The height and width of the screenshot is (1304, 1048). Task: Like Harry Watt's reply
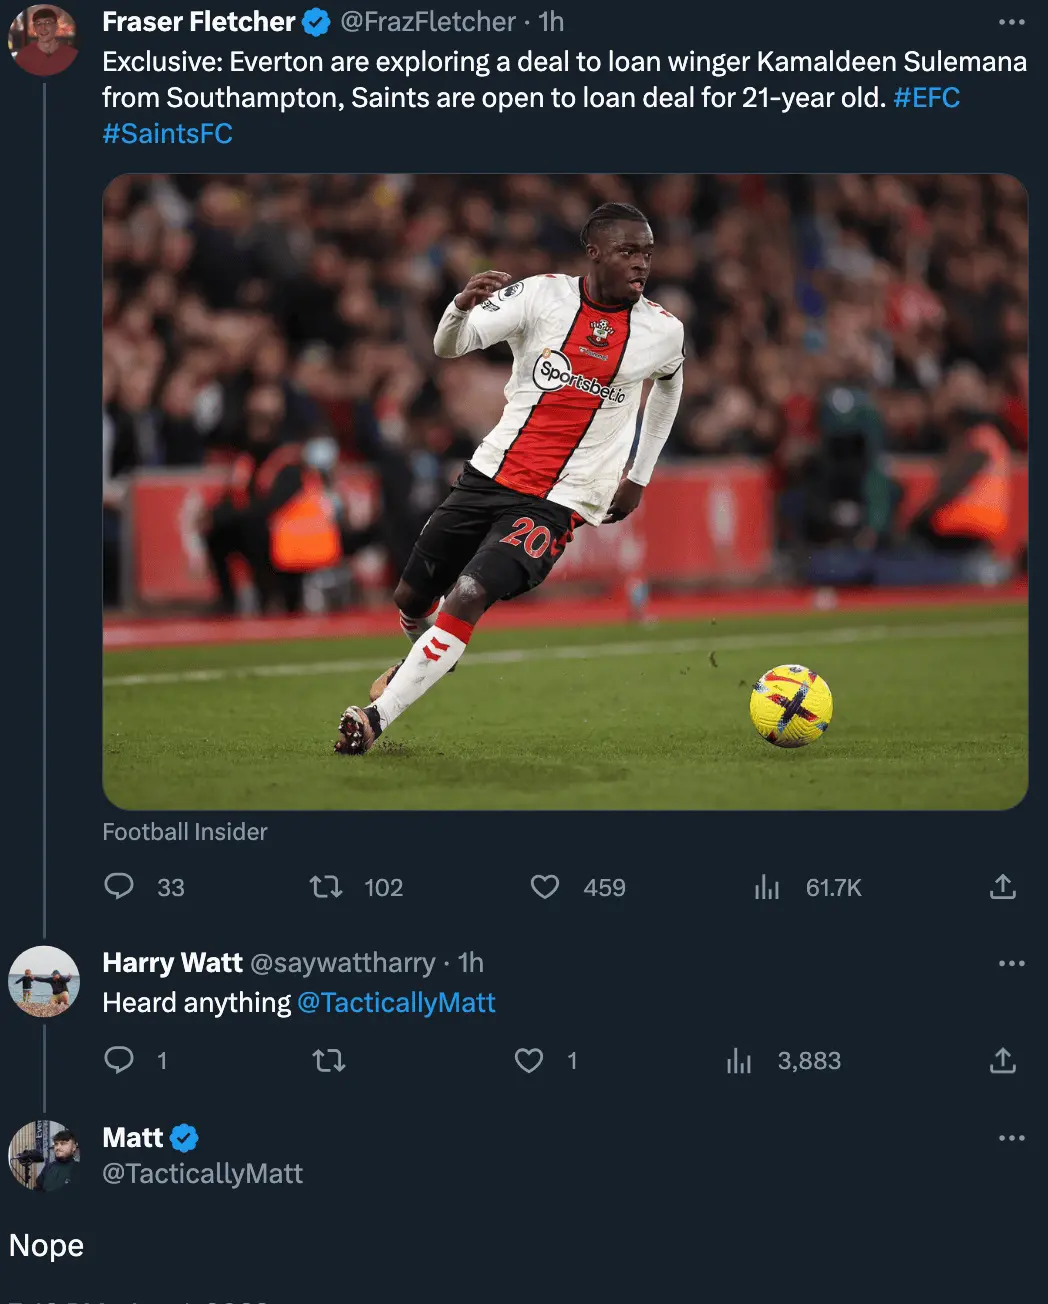pos(529,1060)
